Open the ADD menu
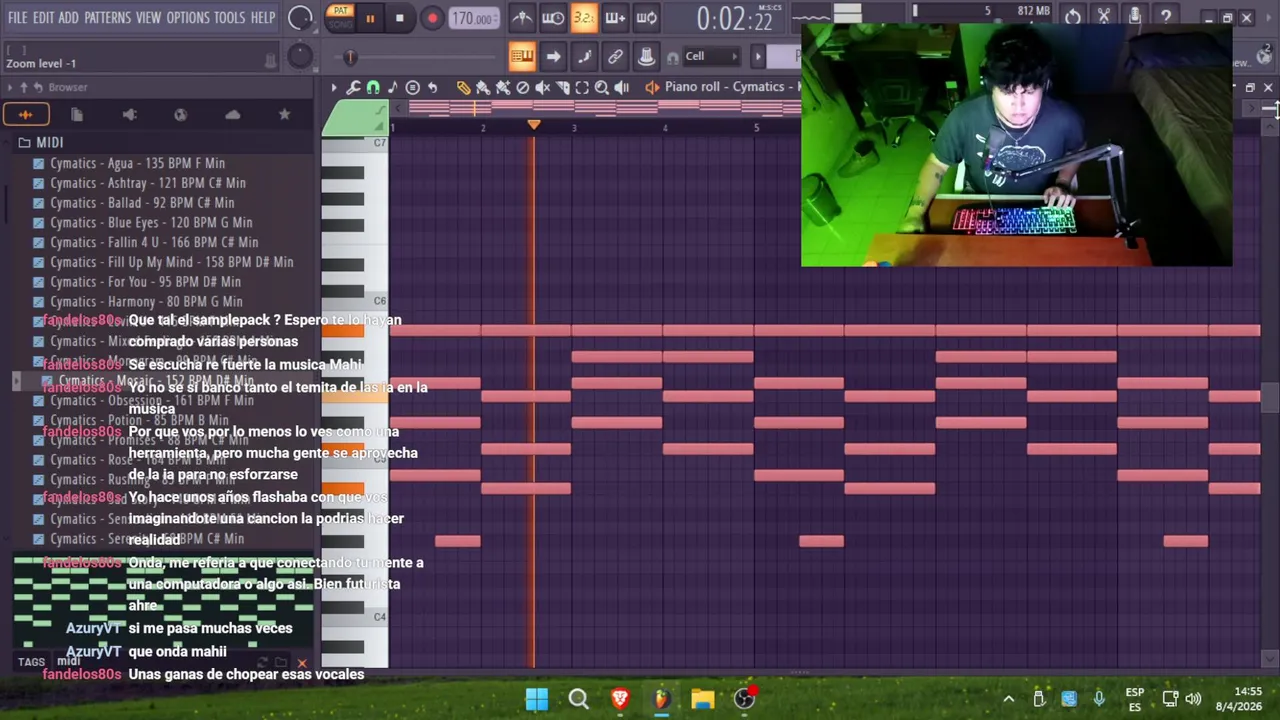Viewport: 1280px width, 720px height. tap(68, 18)
